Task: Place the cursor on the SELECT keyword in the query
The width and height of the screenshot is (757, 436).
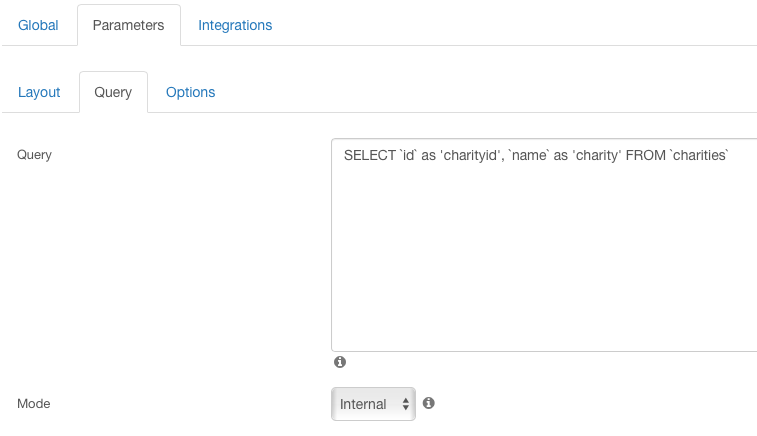Action: tap(369, 155)
